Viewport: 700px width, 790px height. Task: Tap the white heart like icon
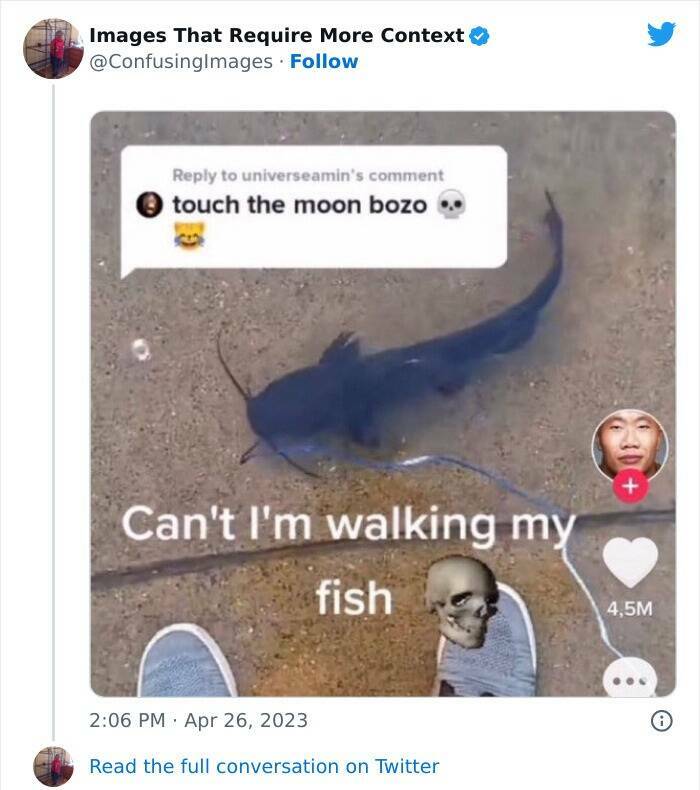point(631,562)
